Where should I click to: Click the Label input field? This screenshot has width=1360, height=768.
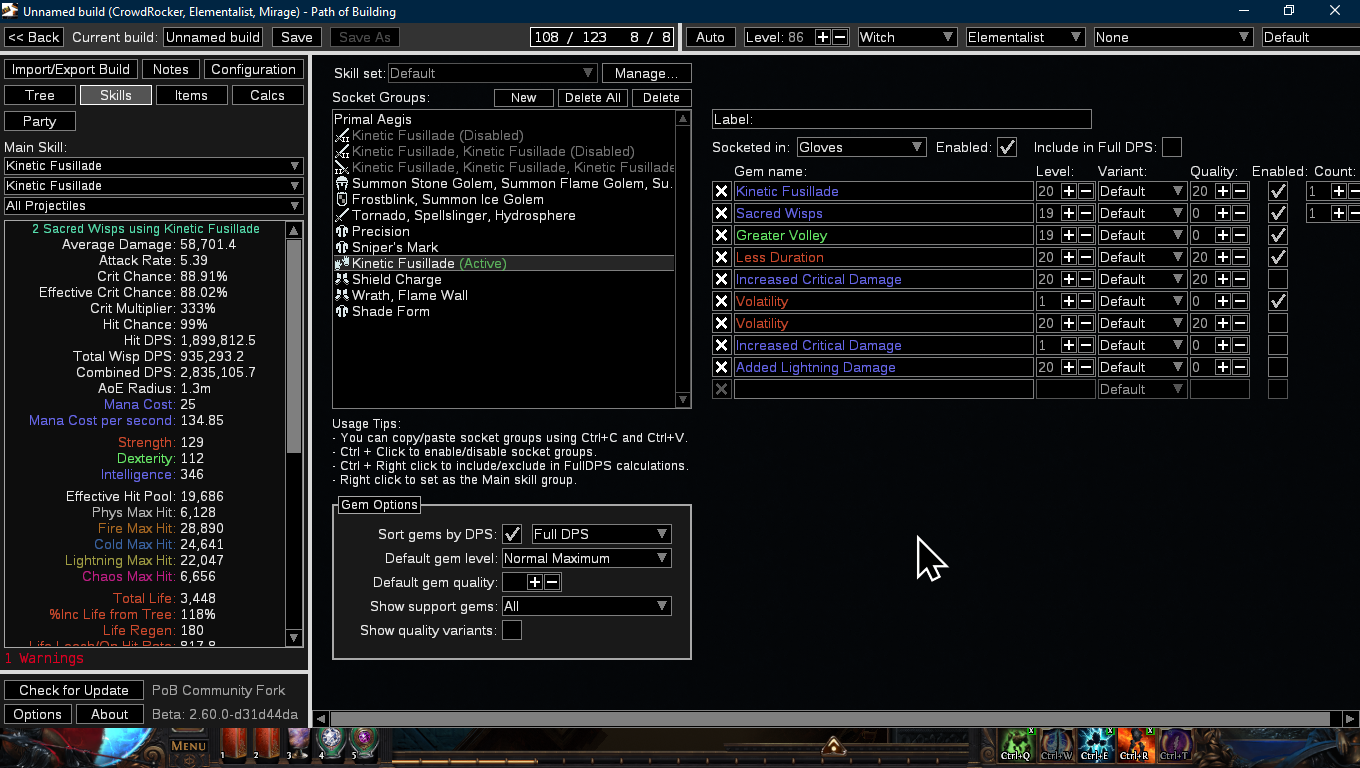(902, 119)
